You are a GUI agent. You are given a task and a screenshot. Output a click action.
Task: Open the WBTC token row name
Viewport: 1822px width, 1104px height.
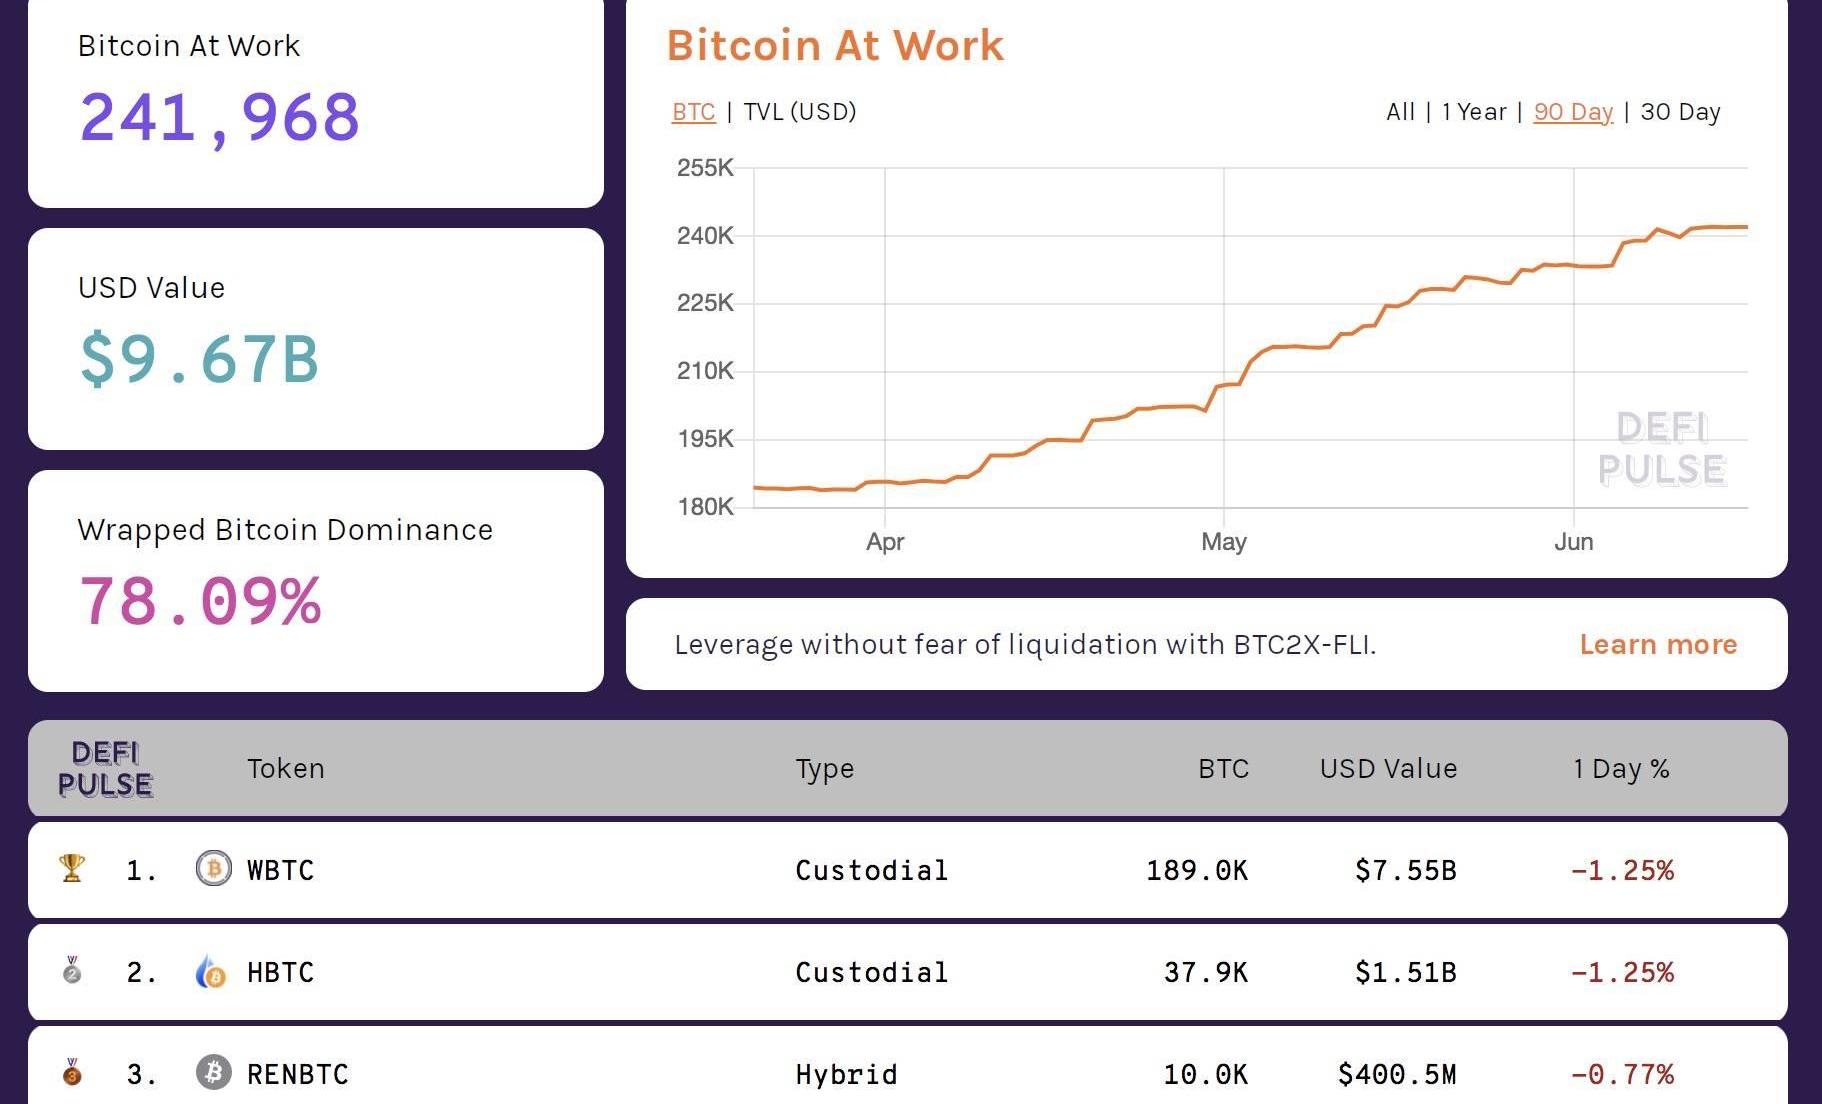click(280, 870)
